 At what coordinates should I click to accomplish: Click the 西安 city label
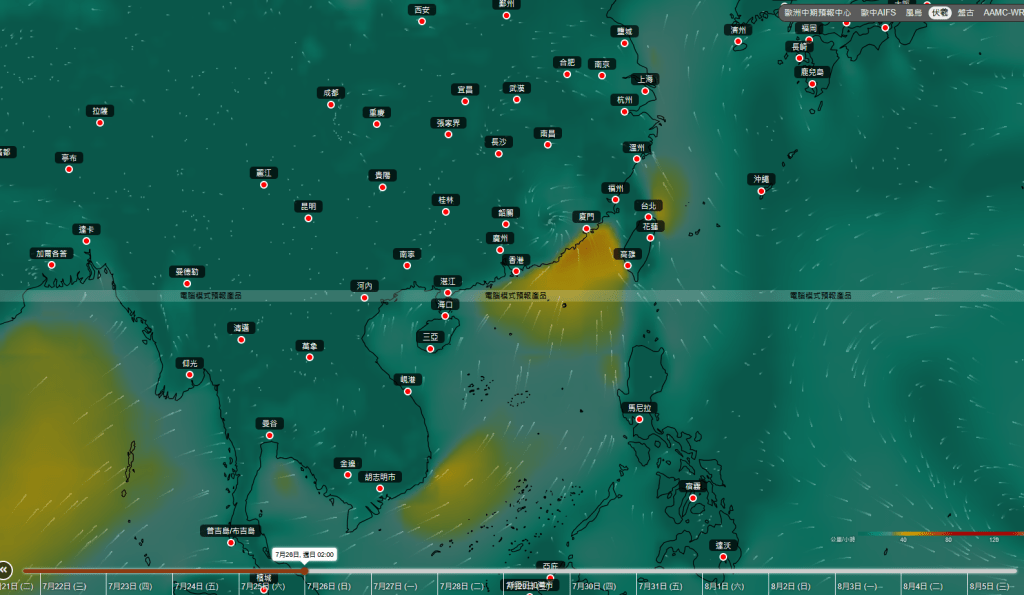[422, 10]
